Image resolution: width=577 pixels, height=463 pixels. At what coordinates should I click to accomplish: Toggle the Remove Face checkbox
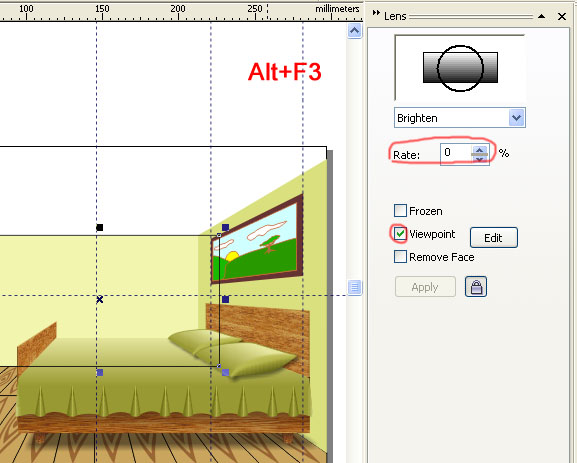(400, 257)
